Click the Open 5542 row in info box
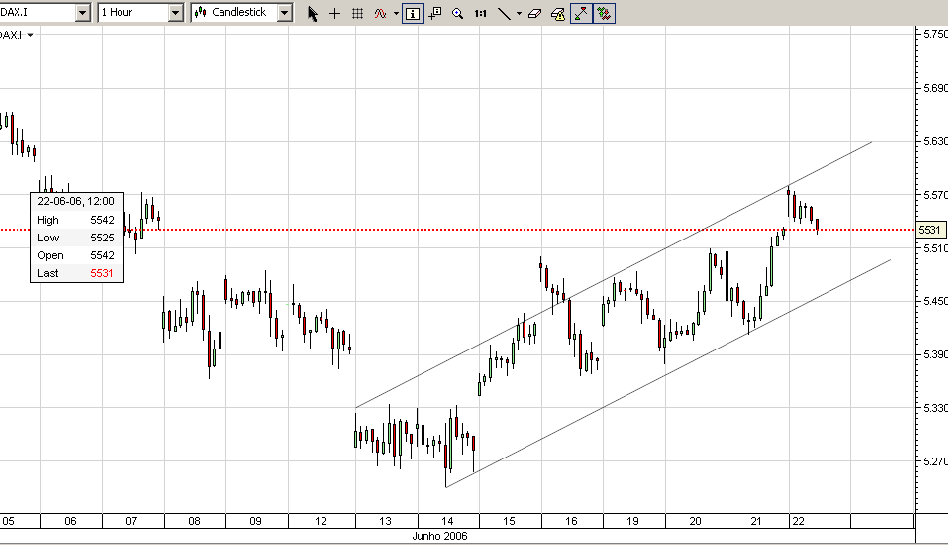The width and height of the screenshot is (948, 545). click(76, 255)
